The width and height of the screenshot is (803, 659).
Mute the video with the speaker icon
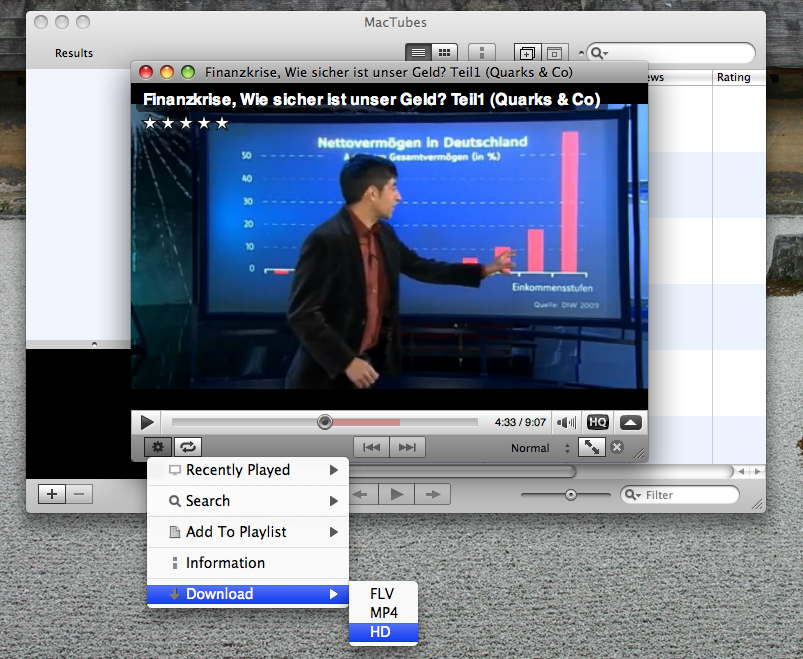[567, 423]
